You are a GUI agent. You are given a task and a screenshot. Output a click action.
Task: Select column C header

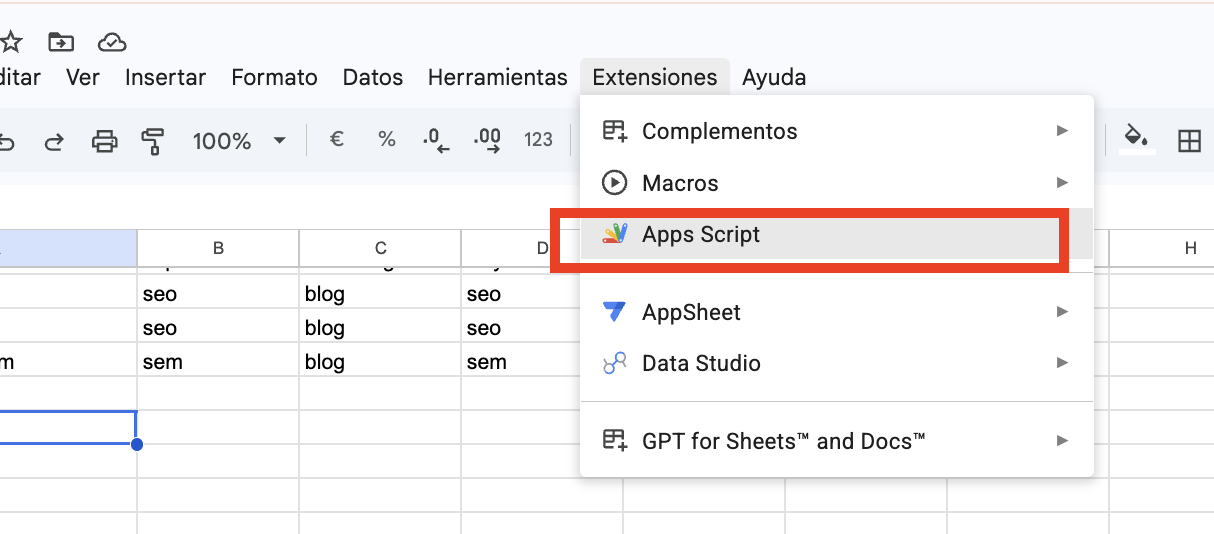[x=380, y=248]
